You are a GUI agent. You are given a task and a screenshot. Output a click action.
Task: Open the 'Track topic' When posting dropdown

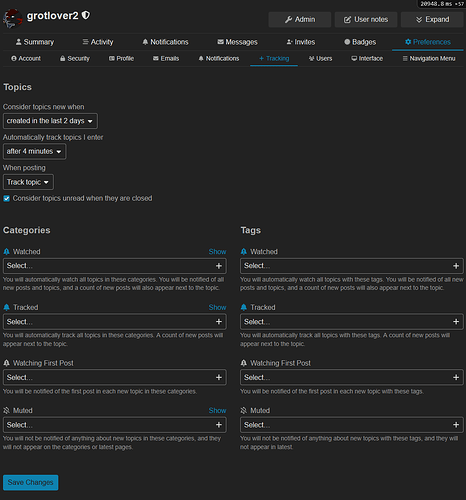28,182
